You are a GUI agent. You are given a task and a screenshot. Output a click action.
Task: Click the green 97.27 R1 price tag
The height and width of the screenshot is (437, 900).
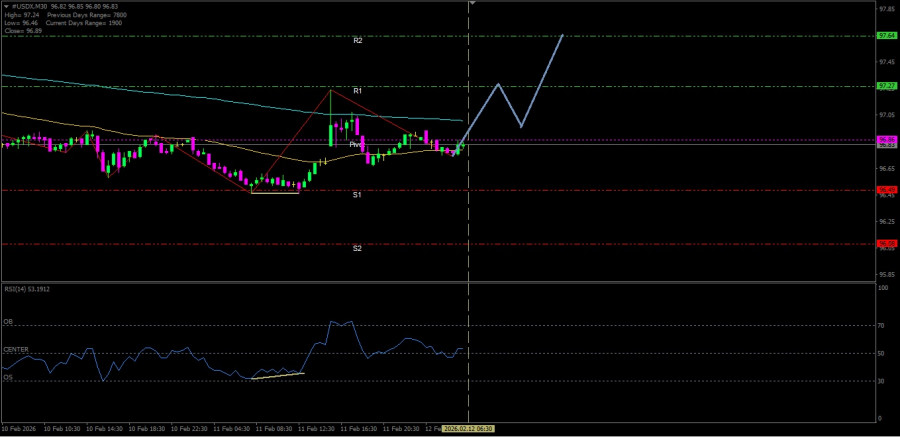[x=886, y=86]
